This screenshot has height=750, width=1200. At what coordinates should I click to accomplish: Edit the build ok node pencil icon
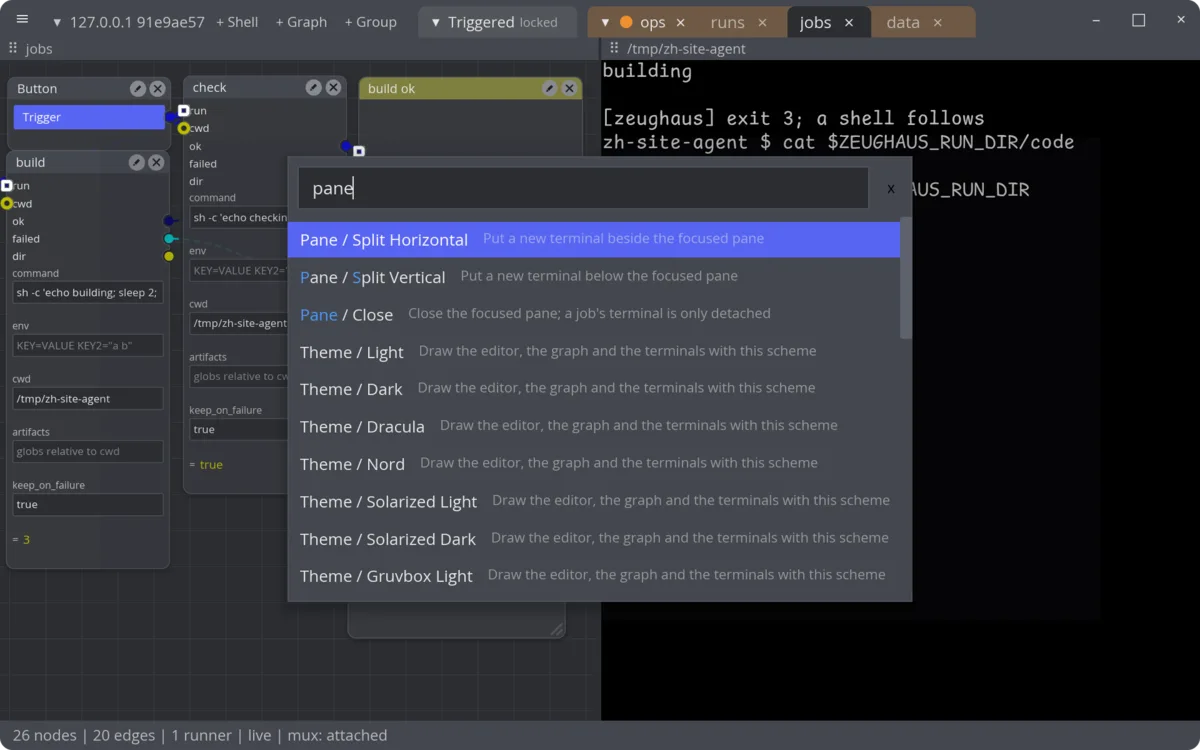pyautogui.click(x=549, y=89)
